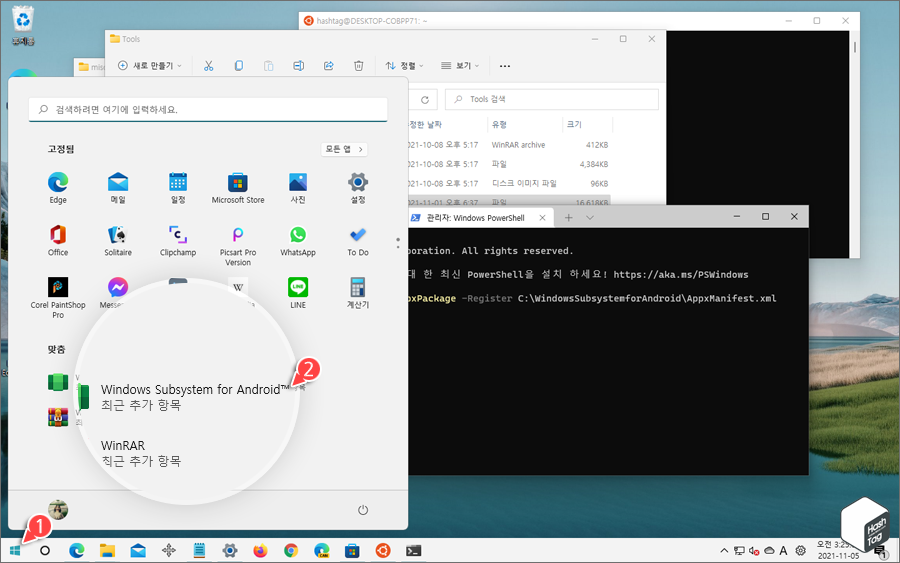Screen dimensions: 900x563
Task: Open File Explorer from taskbar
Action: 107,551
